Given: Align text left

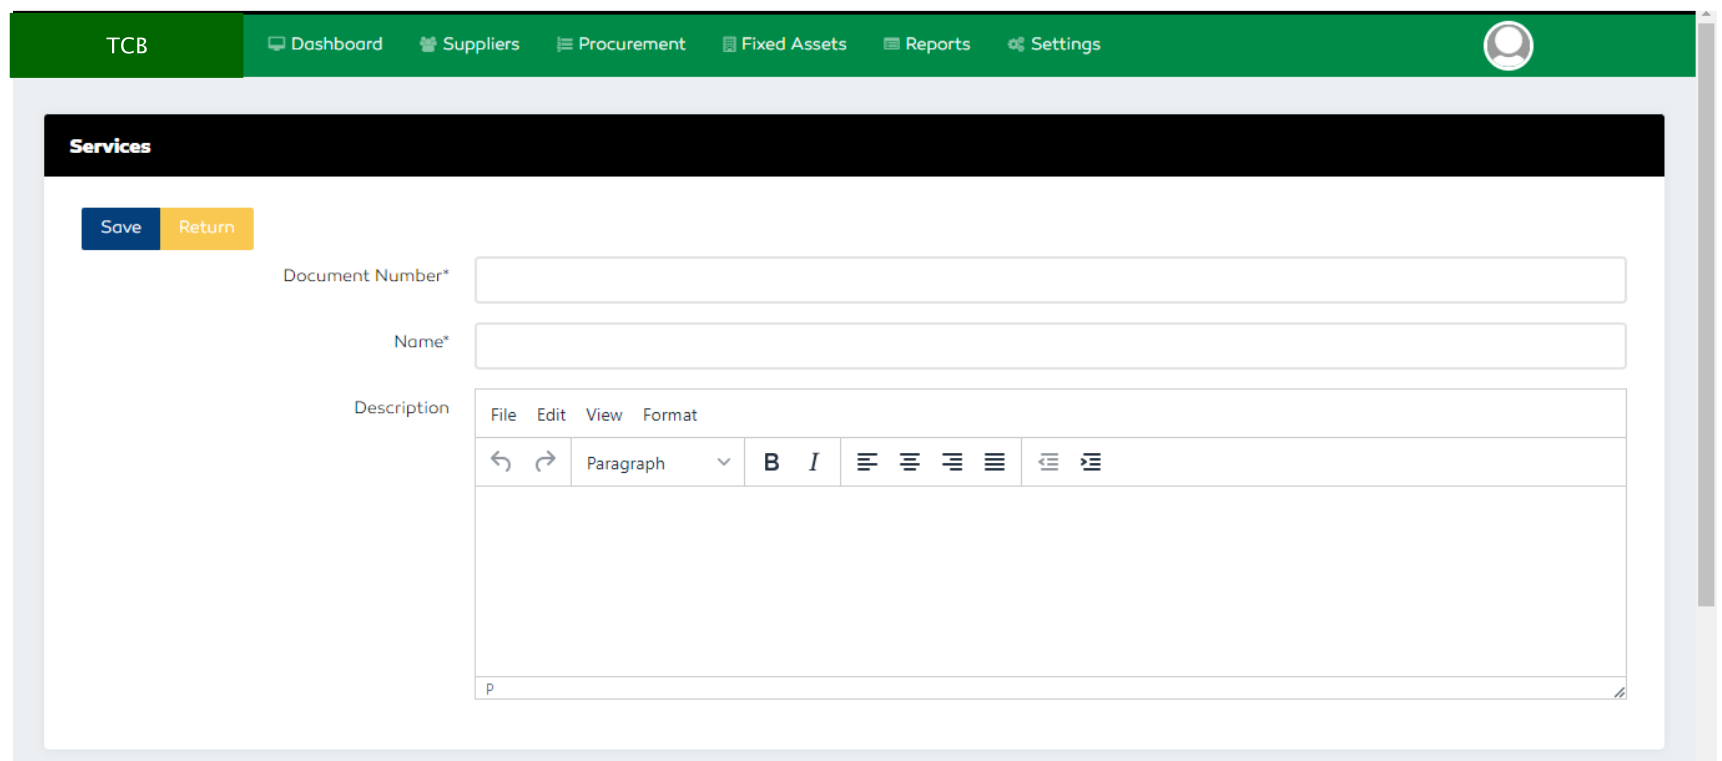Looking at the screenshot, I should 867,462.
